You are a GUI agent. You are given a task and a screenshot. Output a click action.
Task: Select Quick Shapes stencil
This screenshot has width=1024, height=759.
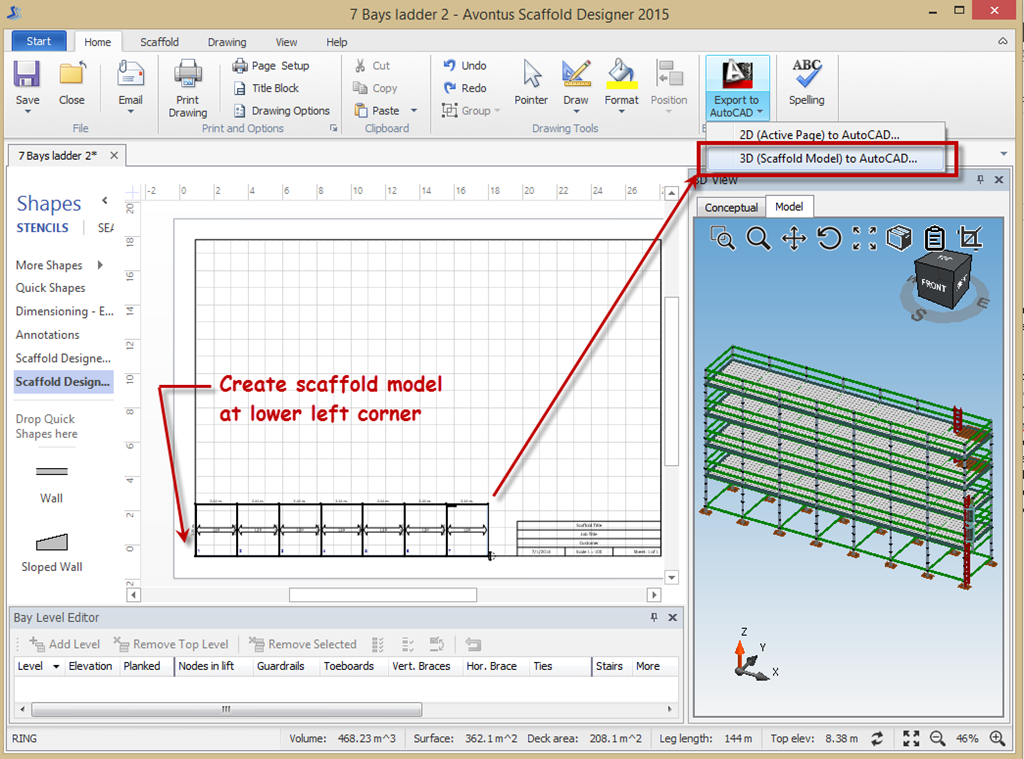[x=50, y=288]
